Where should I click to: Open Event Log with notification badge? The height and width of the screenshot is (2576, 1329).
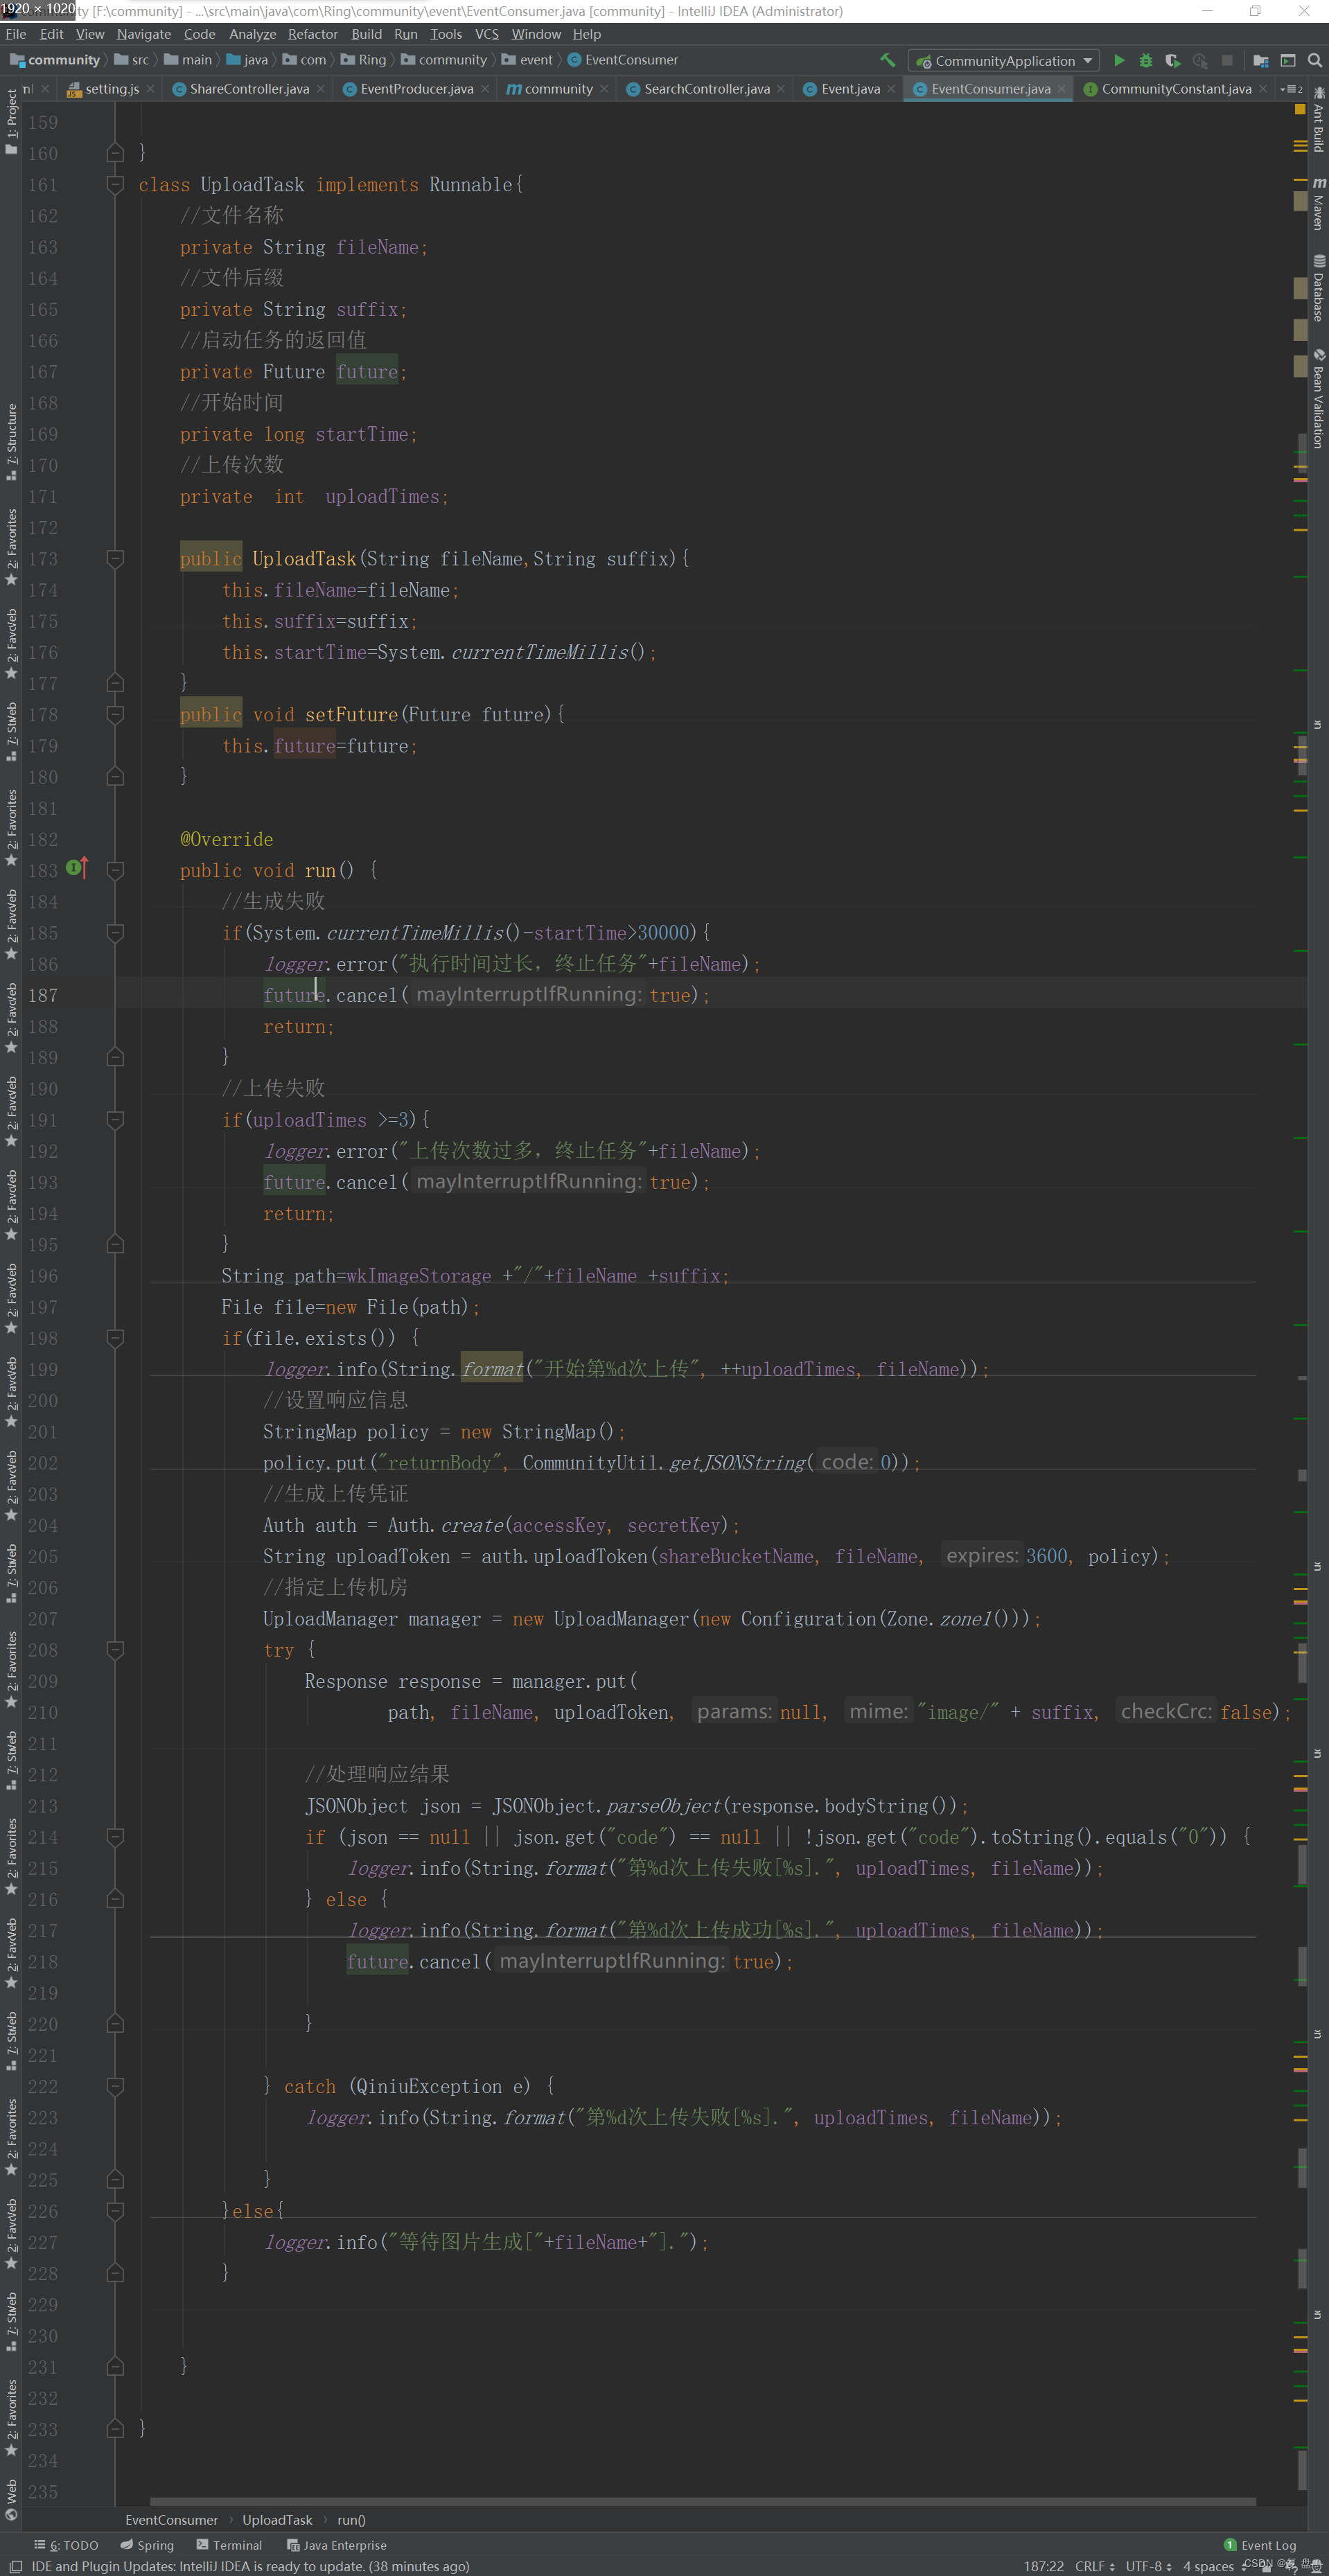point(1260,2545)
